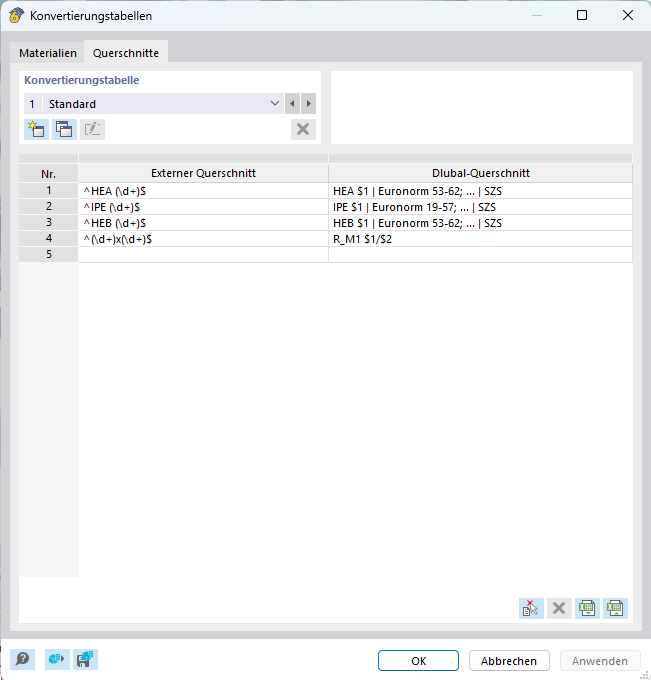Click the blue cube arrow icon at bottom

57,660
